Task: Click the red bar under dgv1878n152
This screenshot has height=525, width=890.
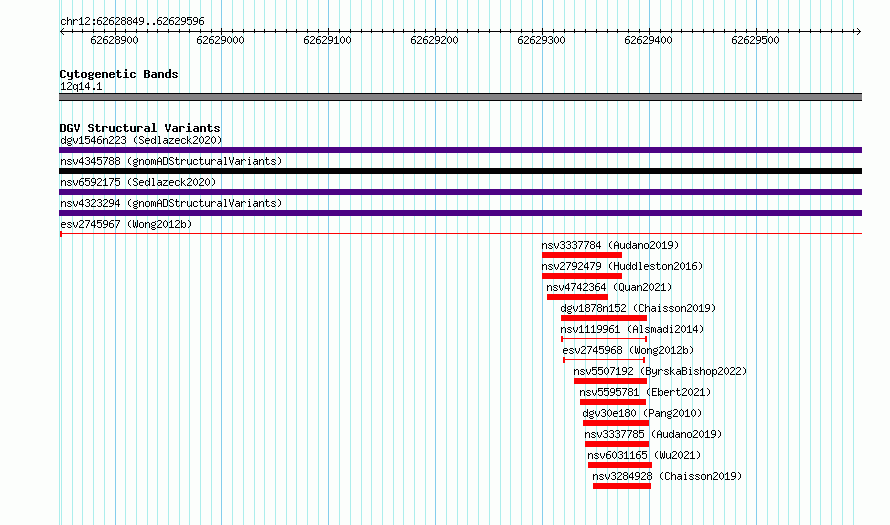Action: [604, 318]
